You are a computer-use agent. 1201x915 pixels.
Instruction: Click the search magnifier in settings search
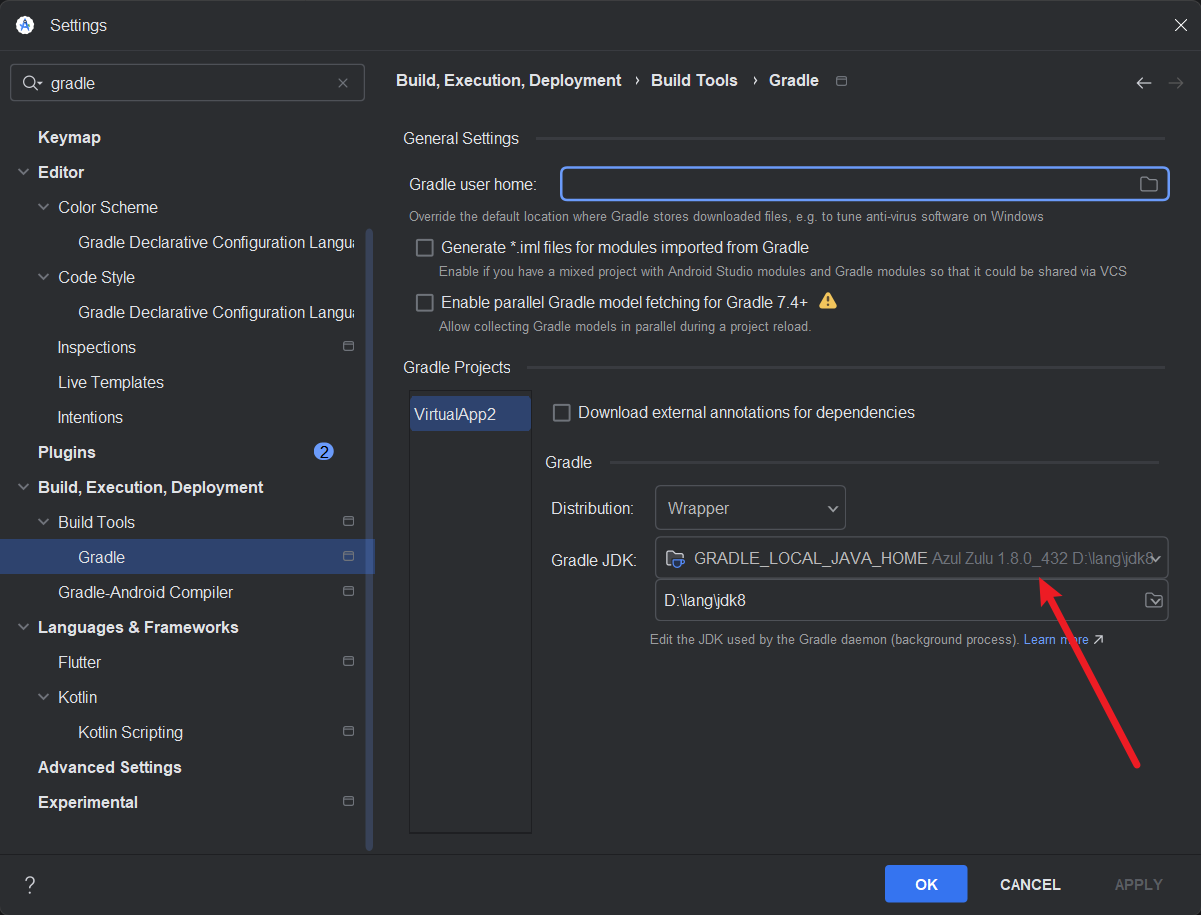(x=31, y=83)
